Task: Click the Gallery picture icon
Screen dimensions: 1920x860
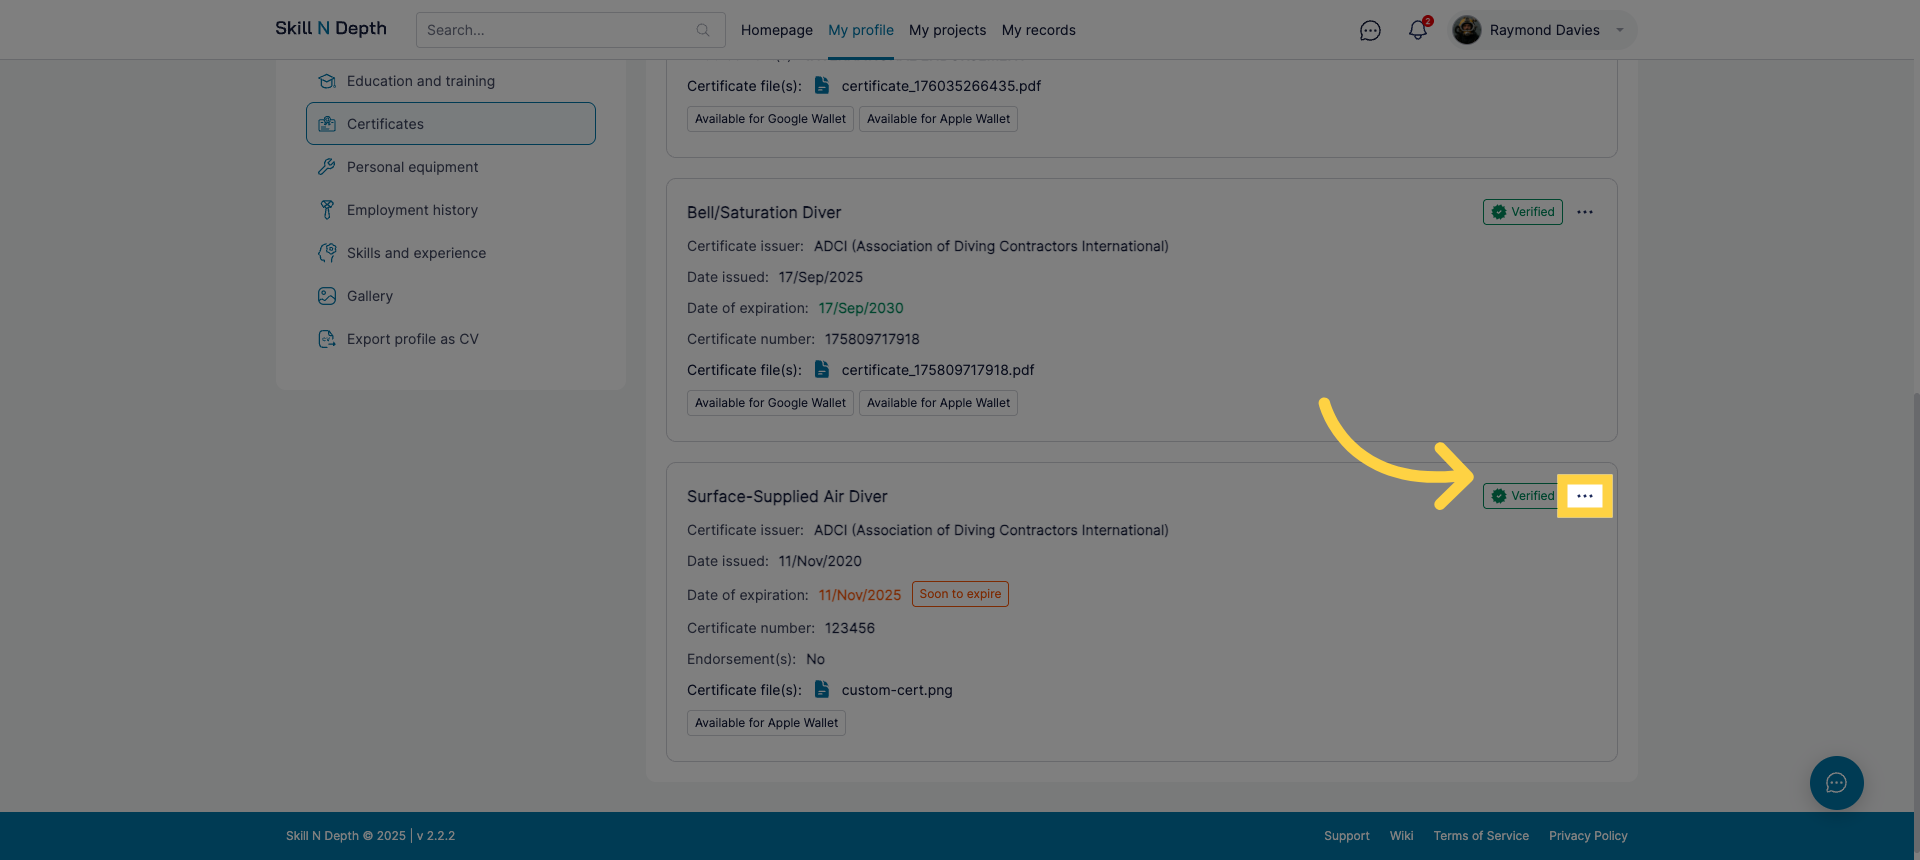Action: click(x=327, y=296)
